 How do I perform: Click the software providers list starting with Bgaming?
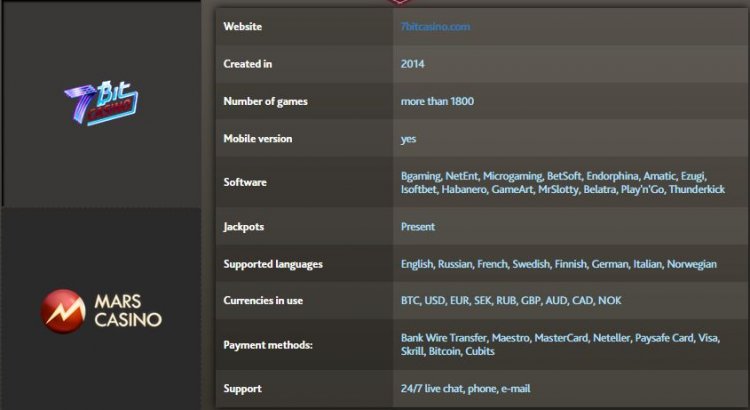(x=563, y=183)
